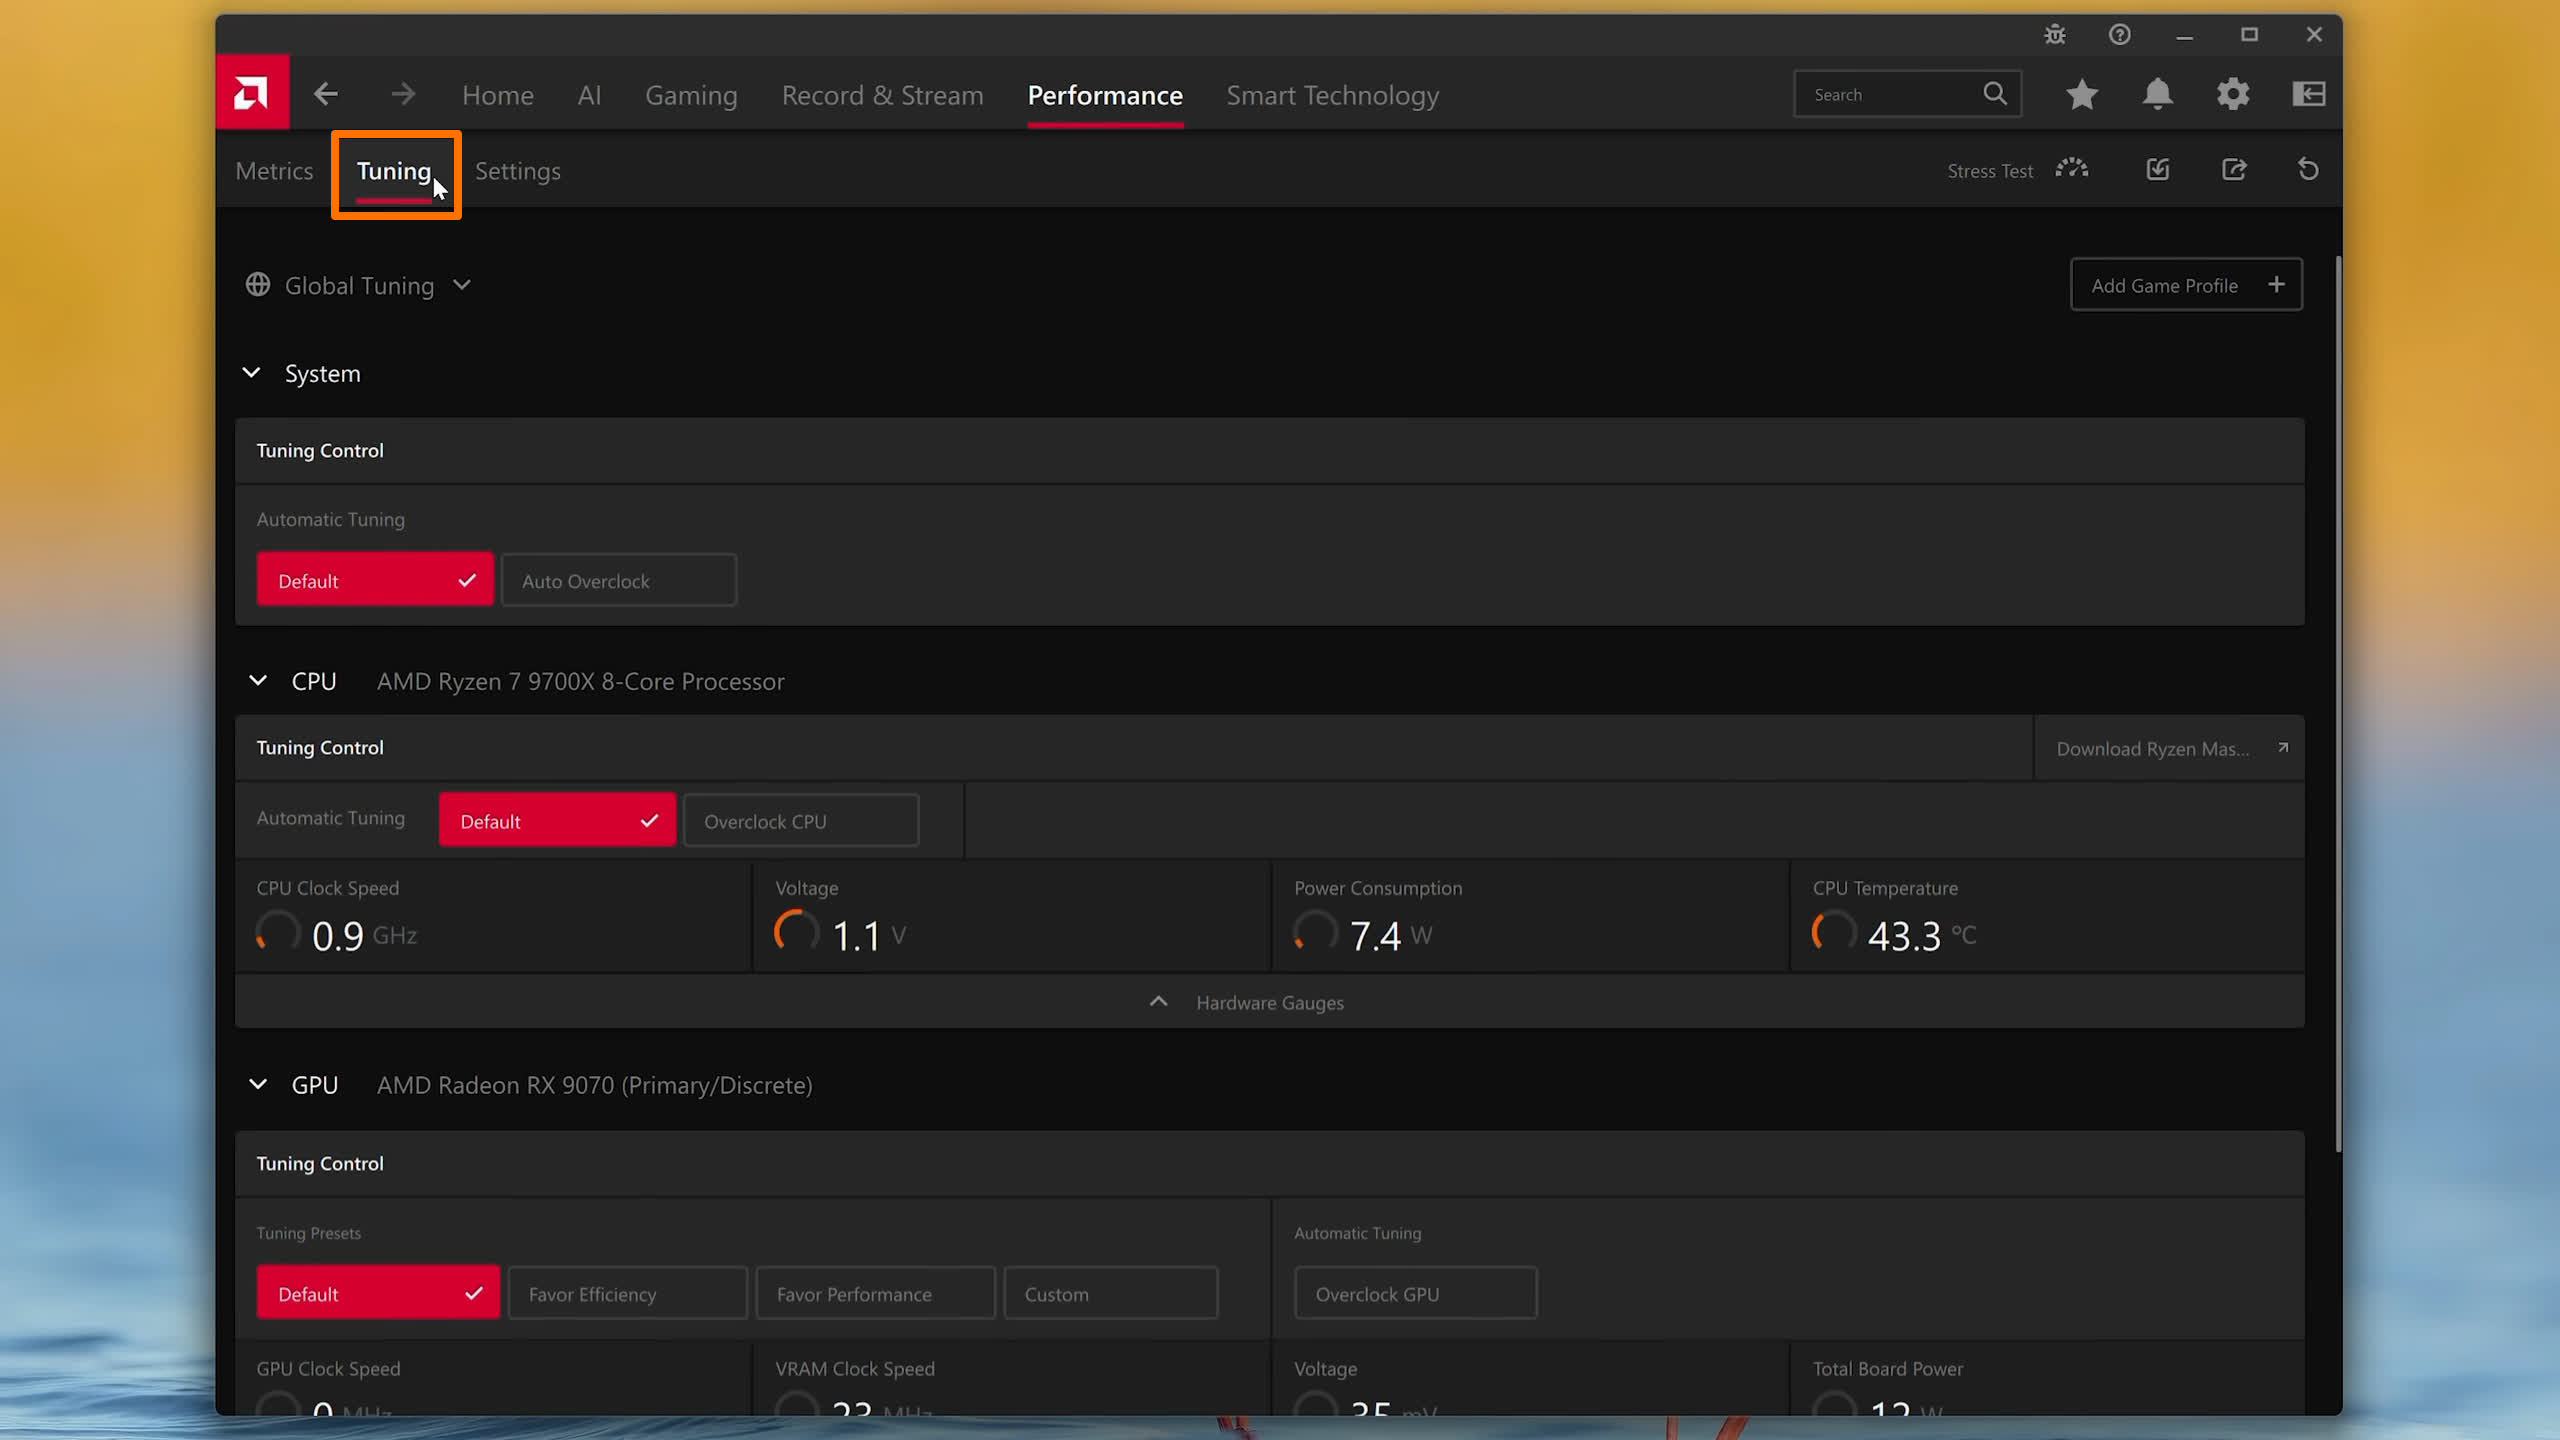Select Overclock GPU automatic tuning
The width and height of the screenshot is (2560, 1440).
coord(1416,1293)
